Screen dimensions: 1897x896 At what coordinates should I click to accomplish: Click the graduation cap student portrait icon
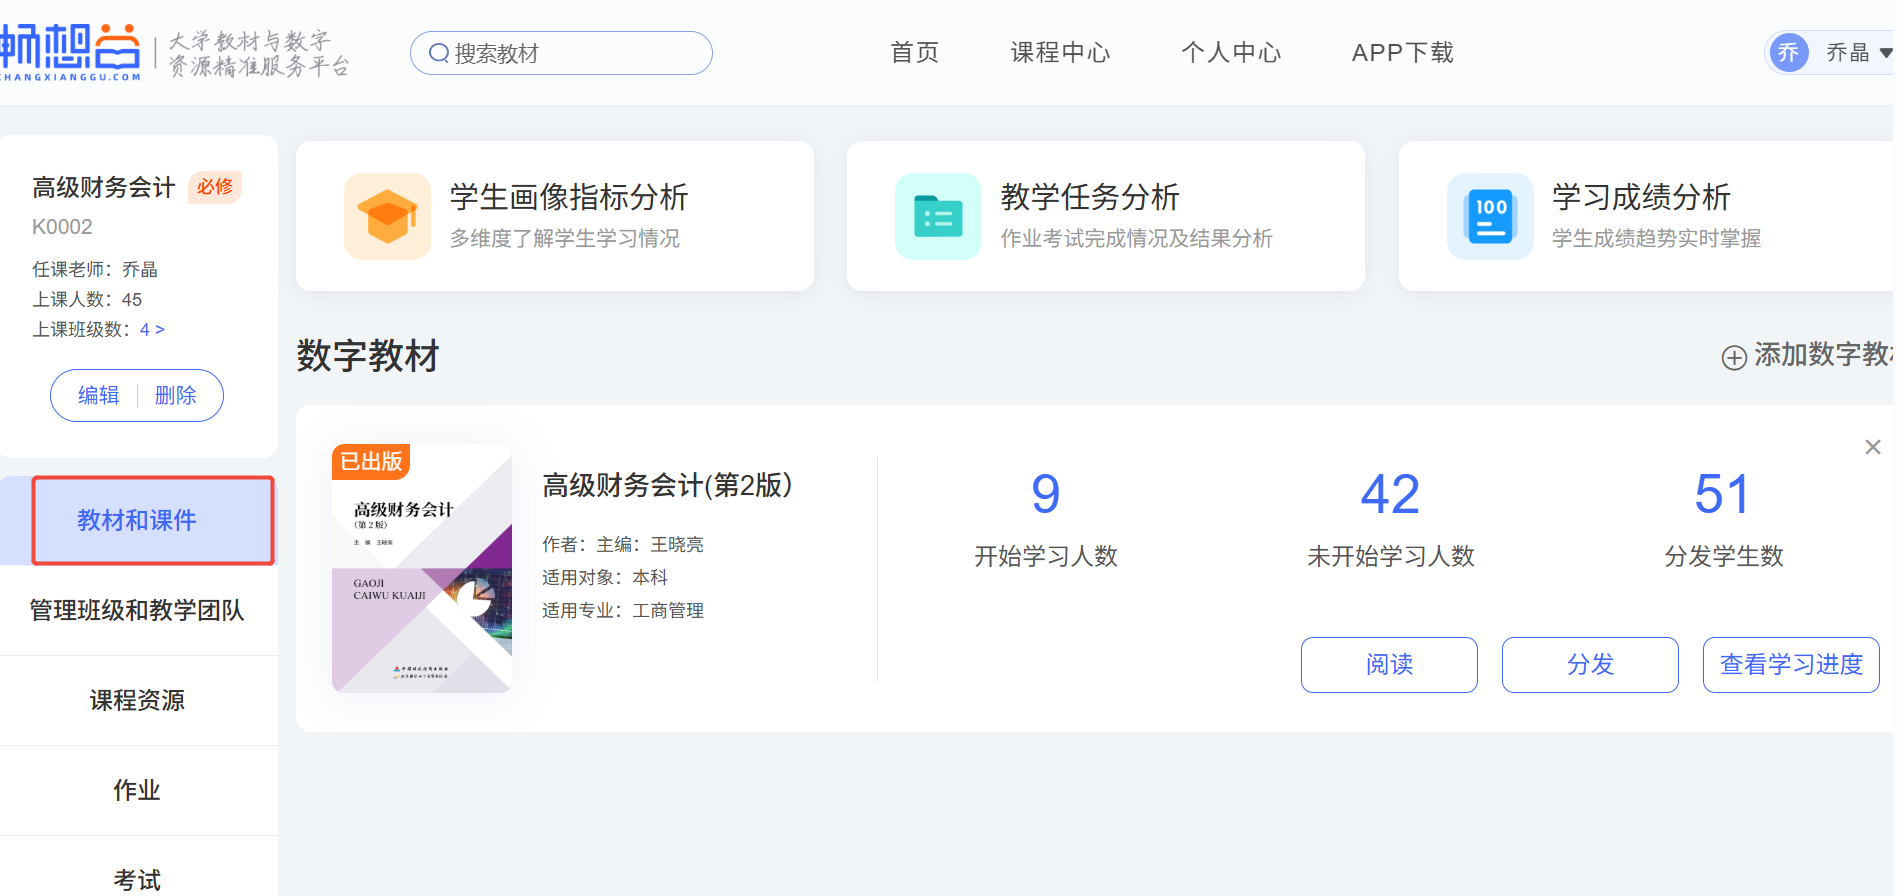(387, 216)
